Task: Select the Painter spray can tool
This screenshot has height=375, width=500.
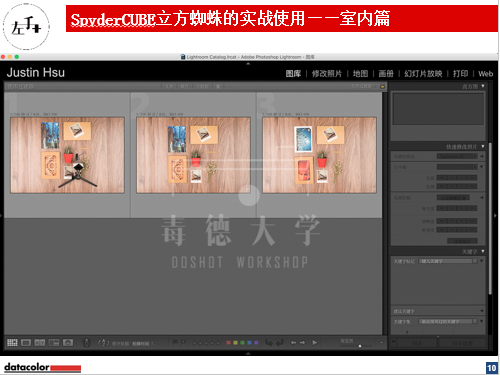Action: click(86, 342)
